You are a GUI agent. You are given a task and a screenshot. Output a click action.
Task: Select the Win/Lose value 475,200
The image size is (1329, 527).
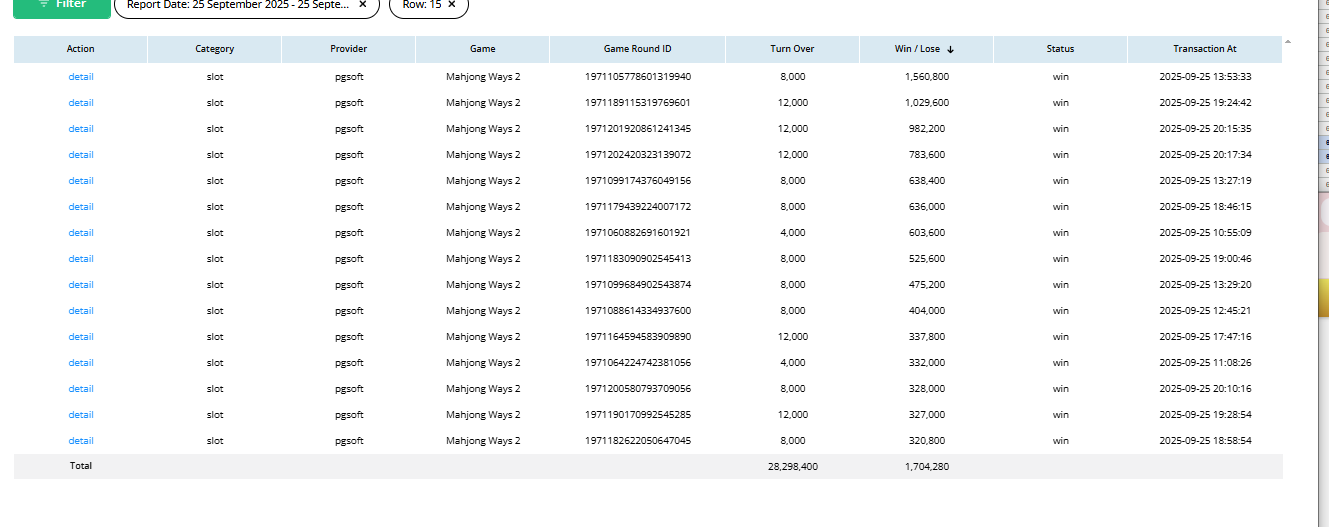pyautogui.click(x=927, y=284)
